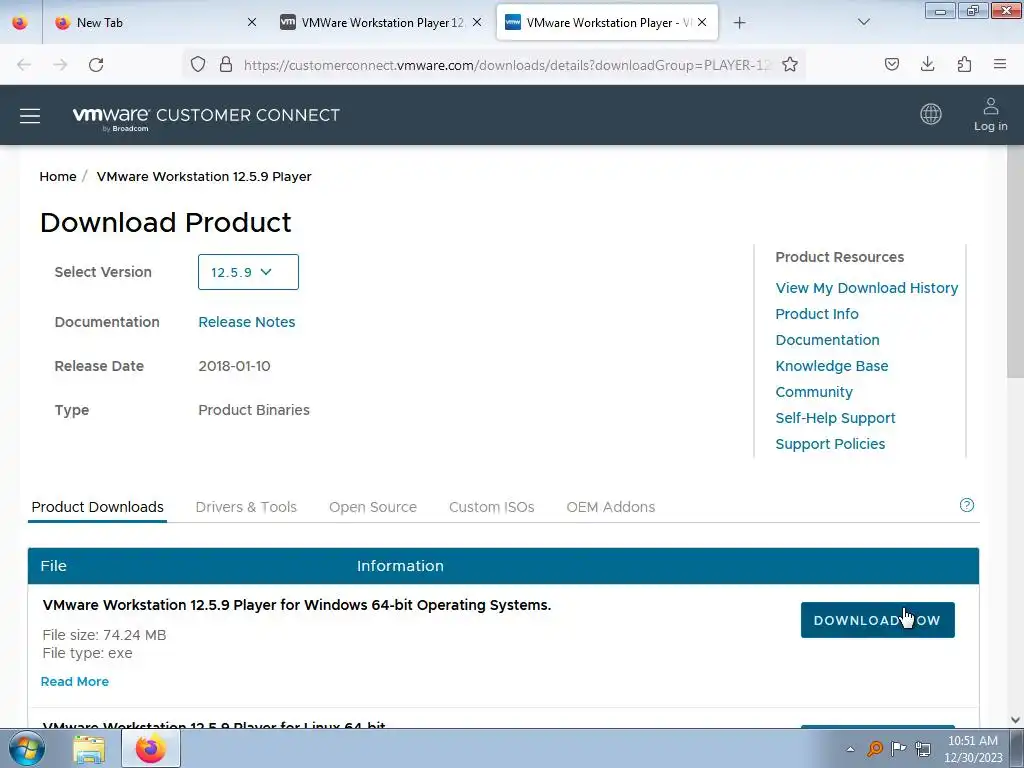Open the Support Policies link

click(830, 444)
